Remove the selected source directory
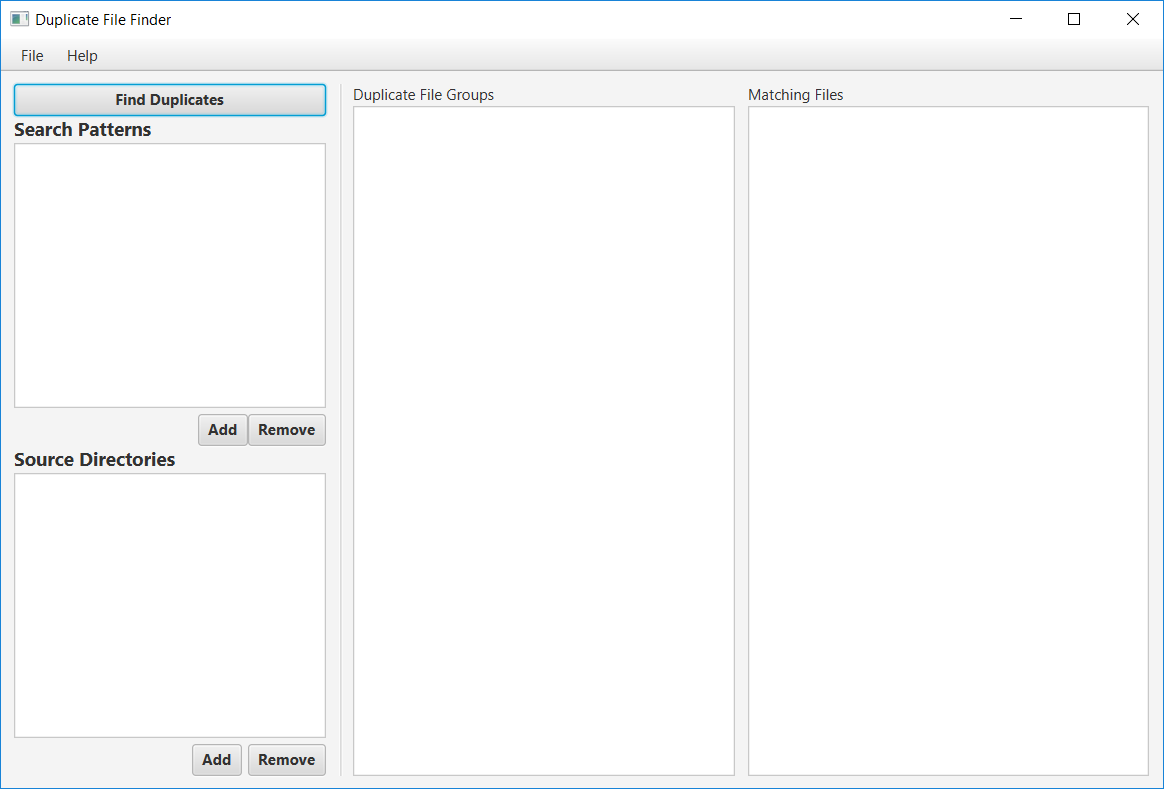 point(287,759)
